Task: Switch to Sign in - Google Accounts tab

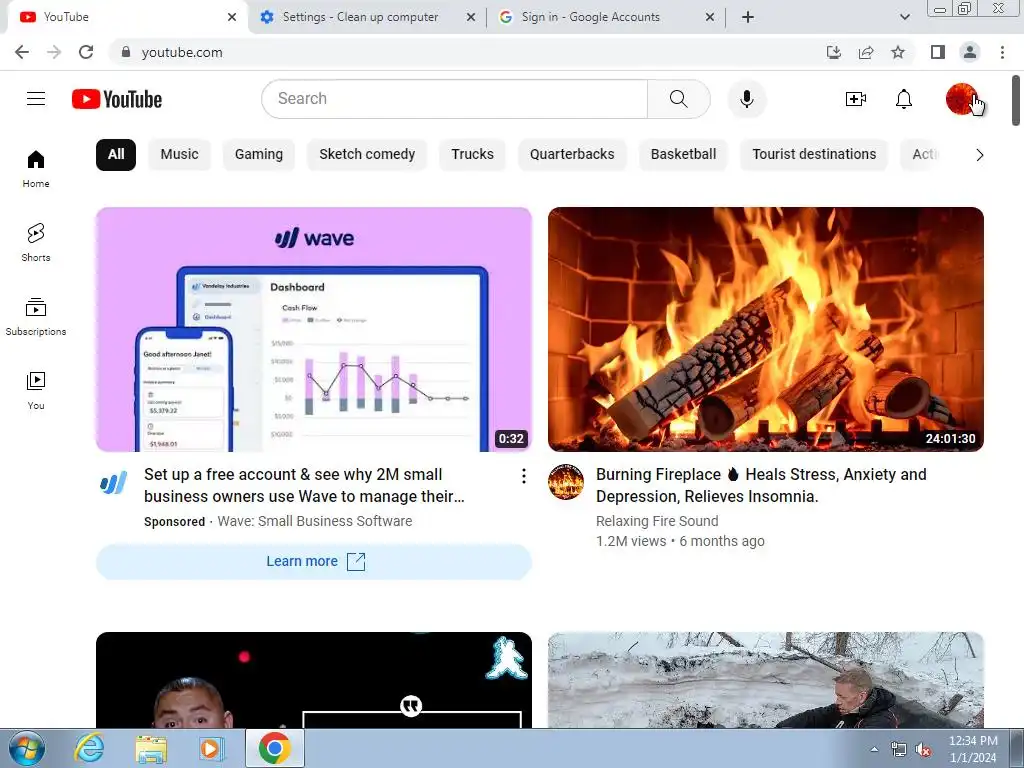Action: [590, 17]
